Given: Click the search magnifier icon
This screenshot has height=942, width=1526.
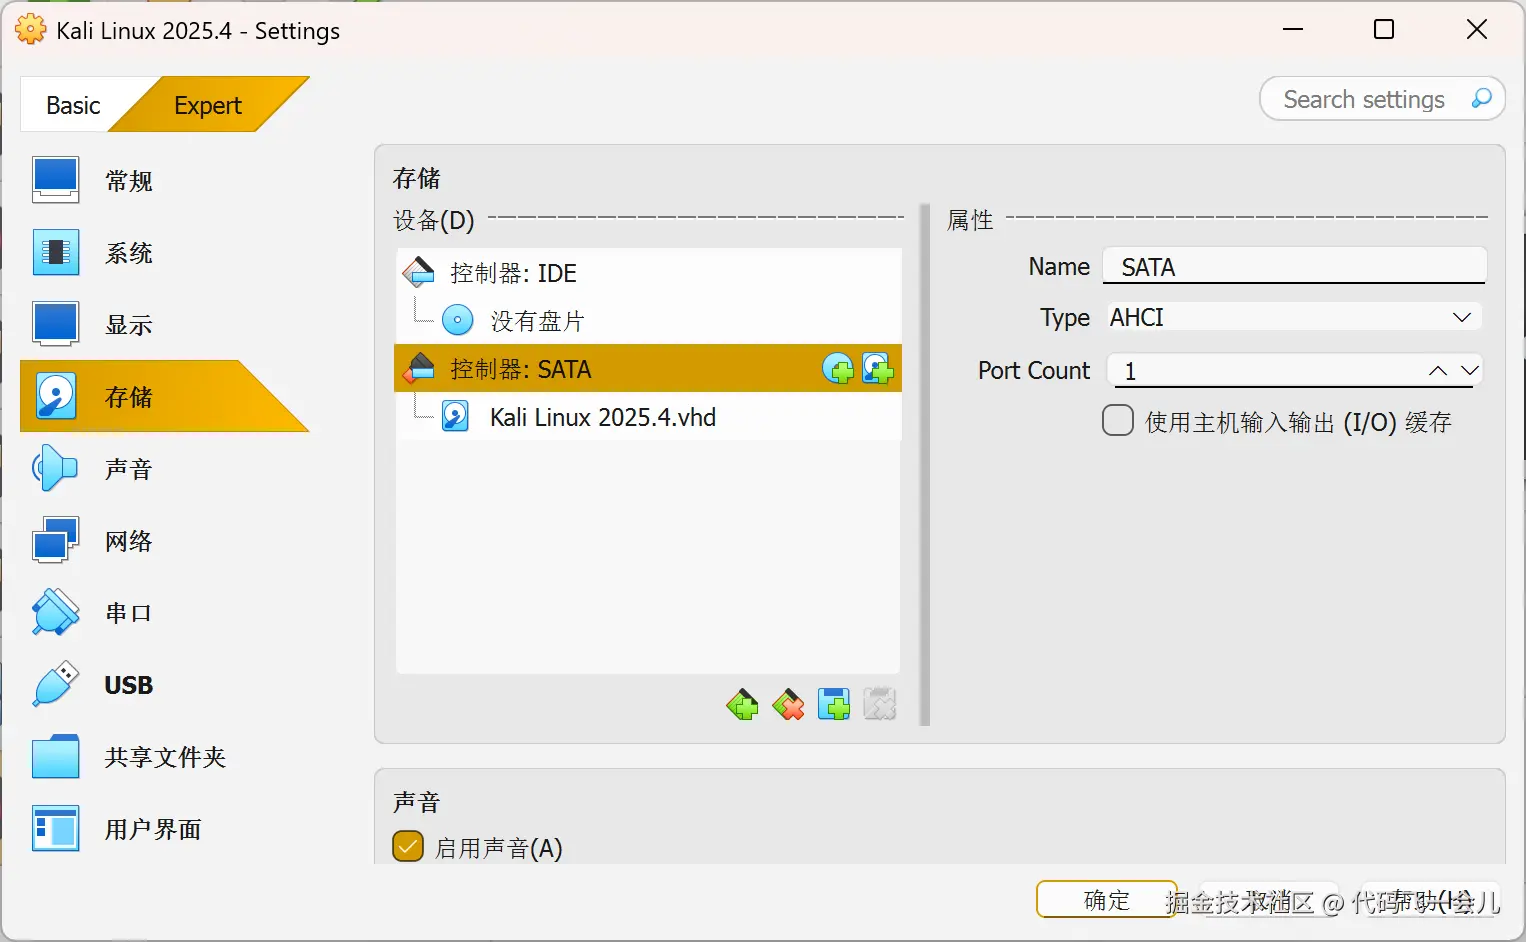Looking at the screenshot, I should (x=1481, y=98).
